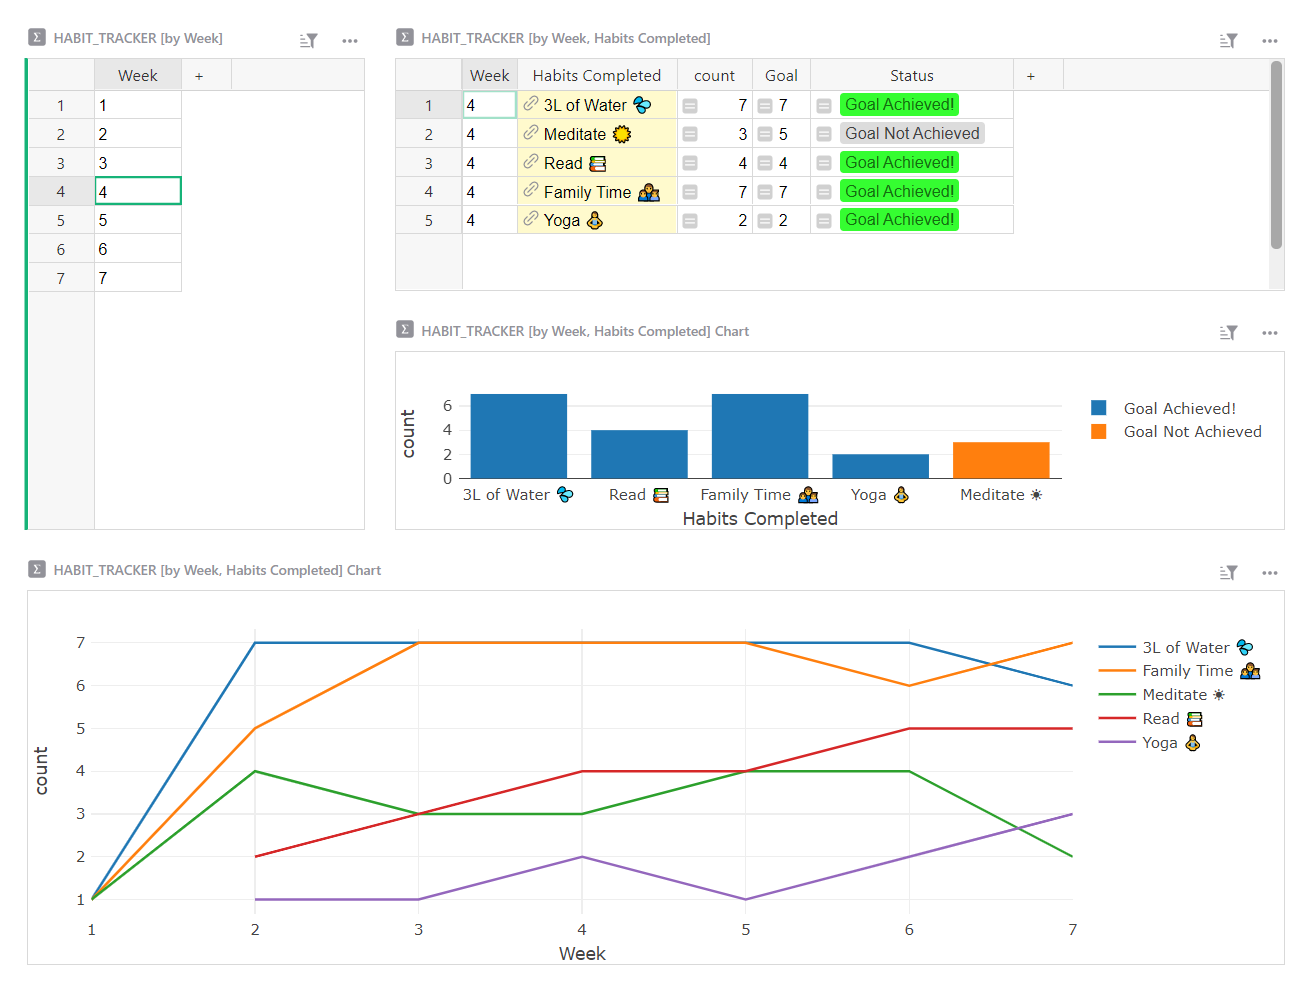Screen dimensions: 1305x988
Task: Toggle the Meditate series in the line chart legend
Action: point(1174,695)
